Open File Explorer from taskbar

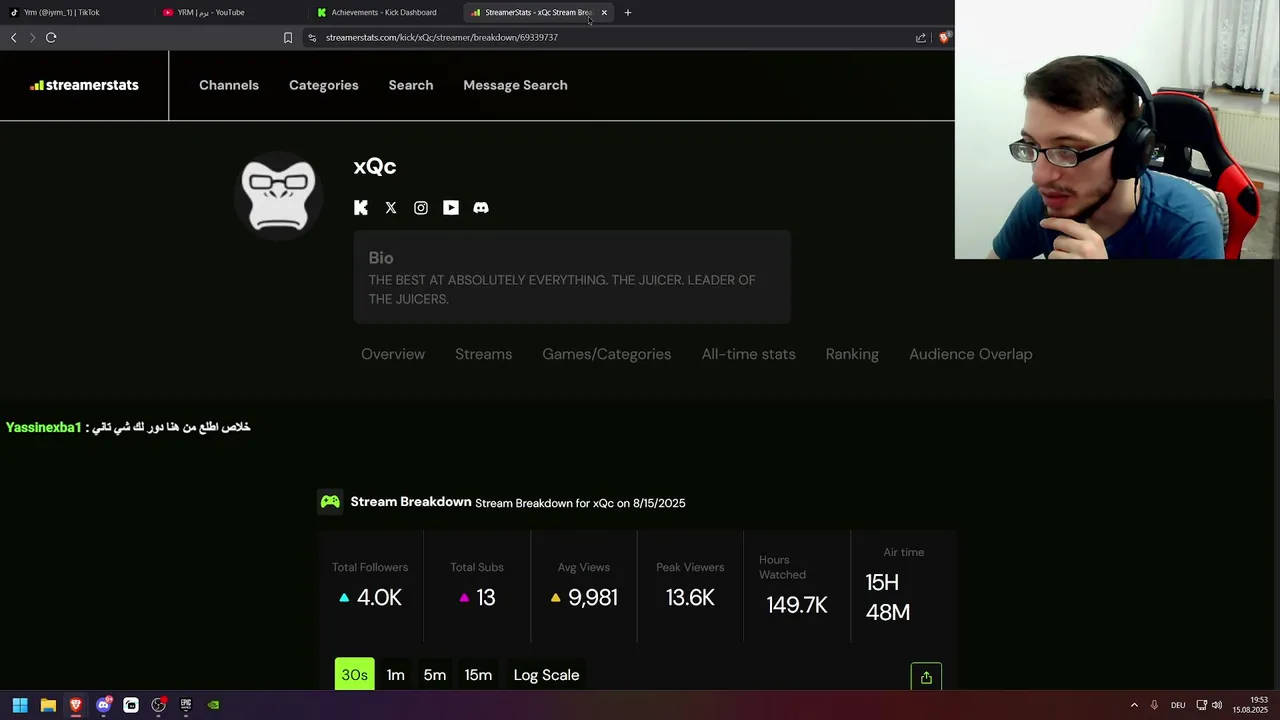click(x=48, y=705)
